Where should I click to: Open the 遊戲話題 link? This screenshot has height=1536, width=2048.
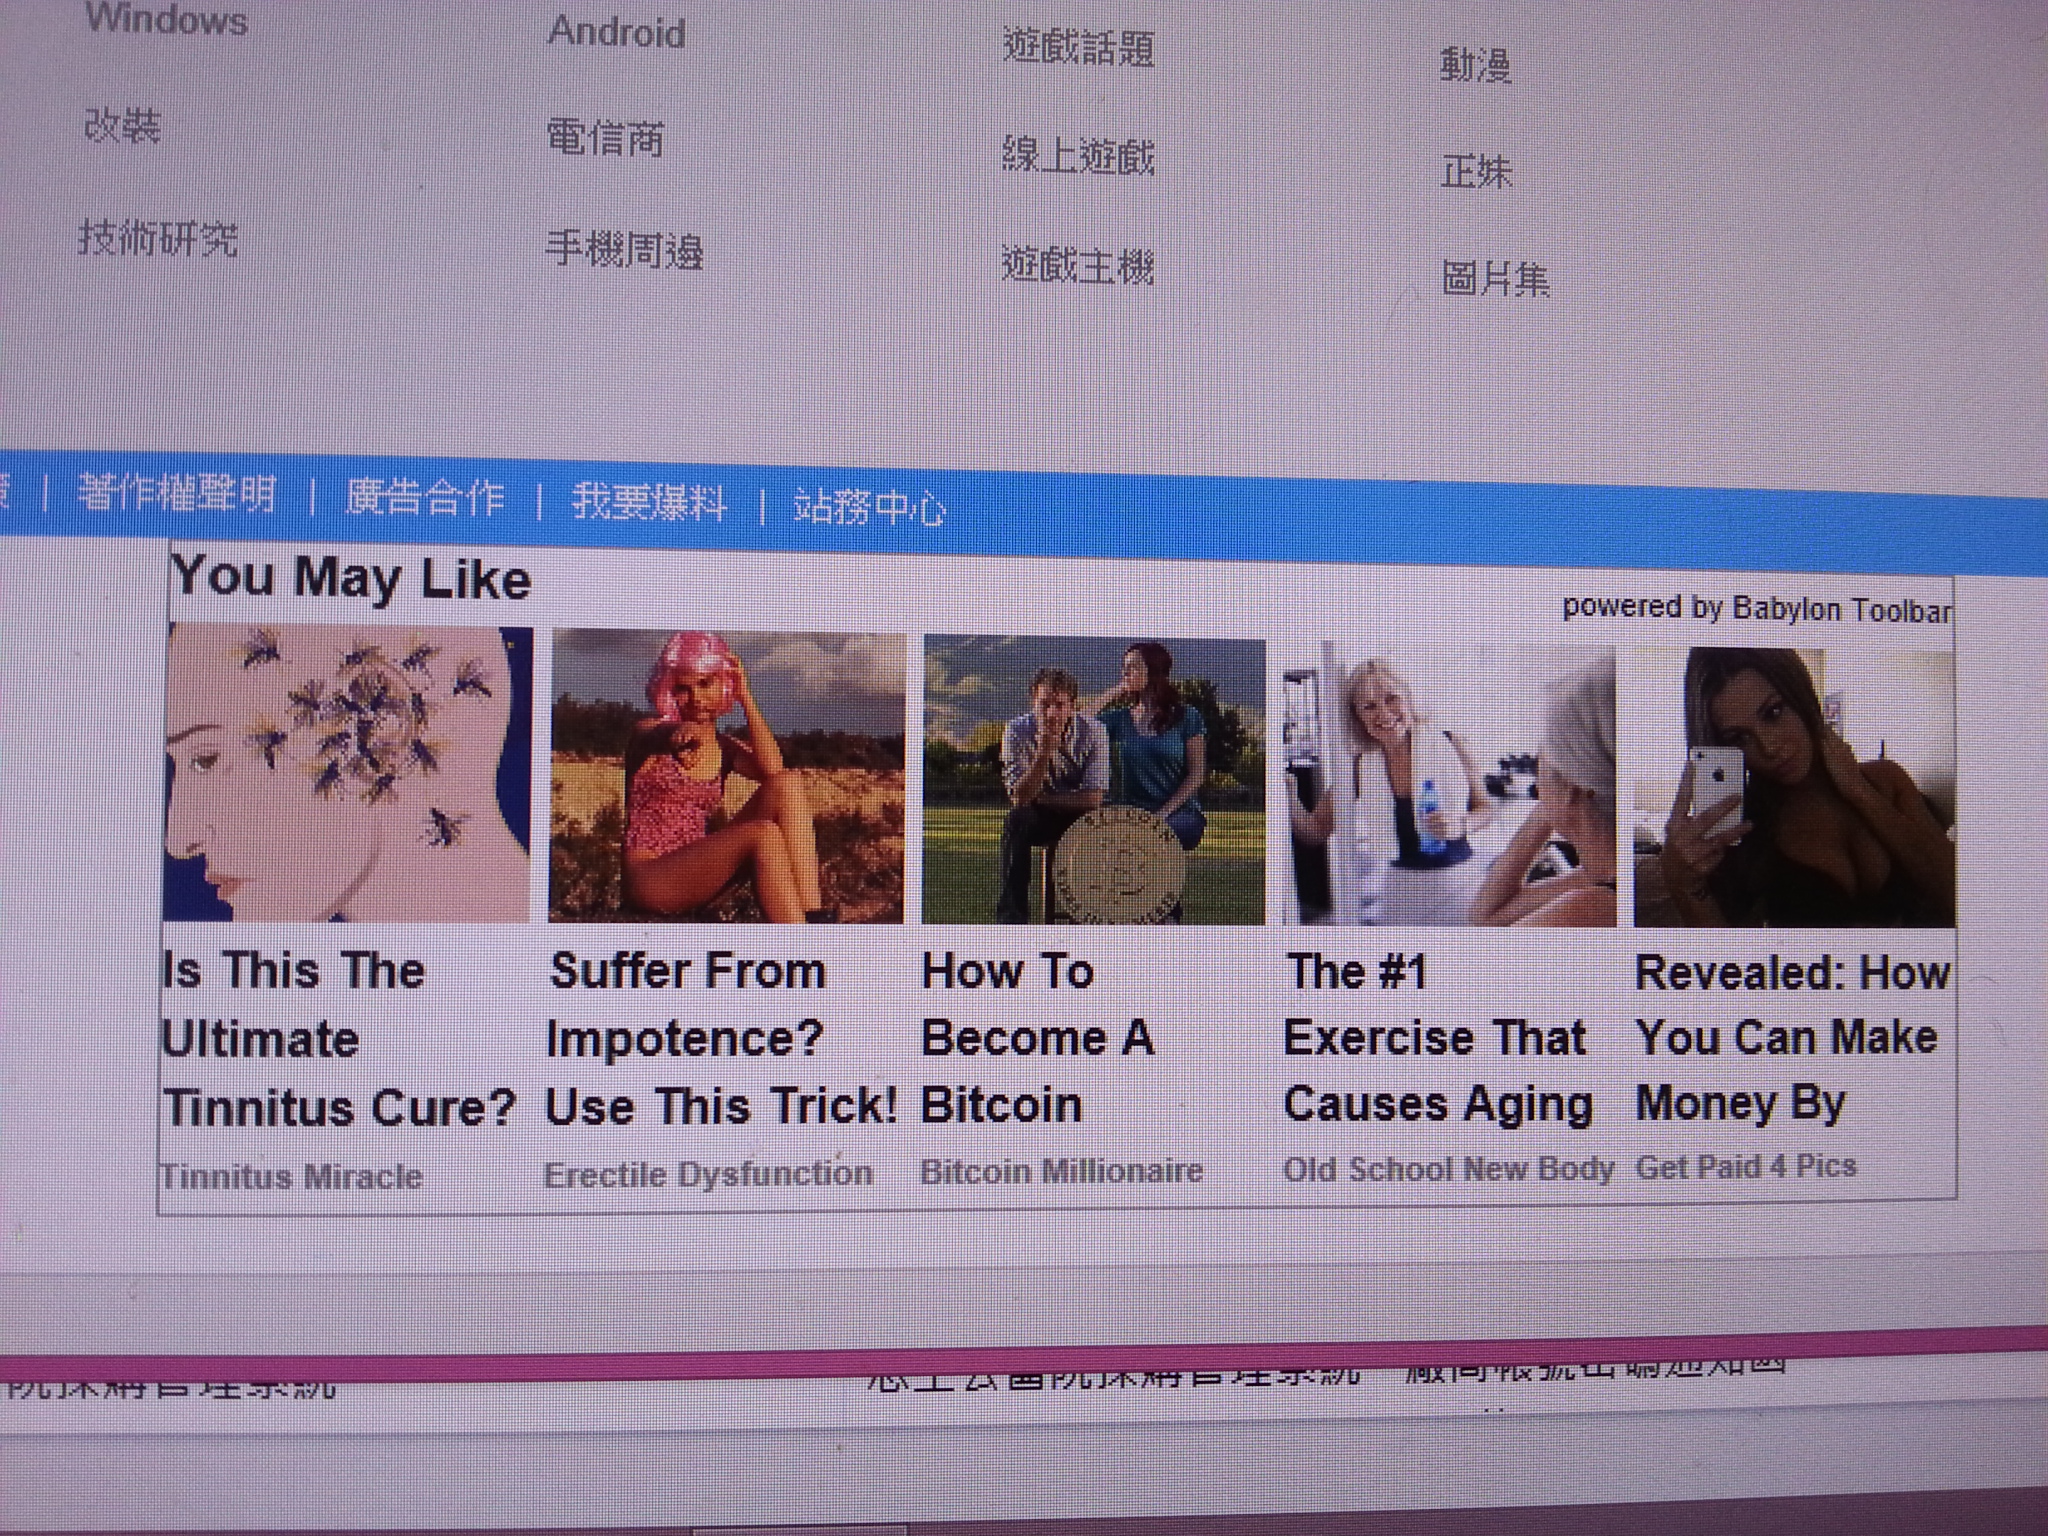point(1078,47)
